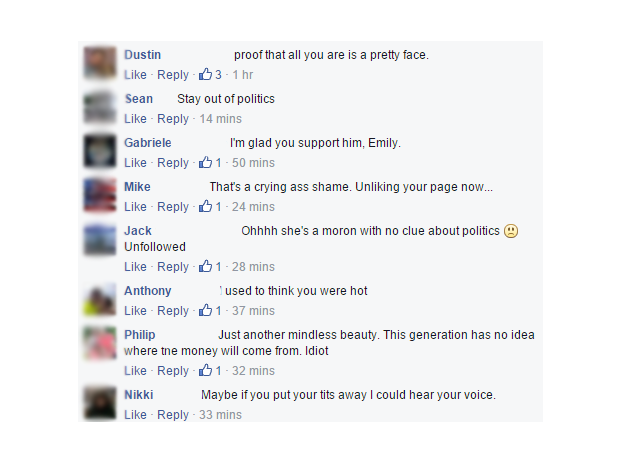629x453 pixels.
Task: Click the 33 mins timestamp on Nikki's comment
Action: 221,414
